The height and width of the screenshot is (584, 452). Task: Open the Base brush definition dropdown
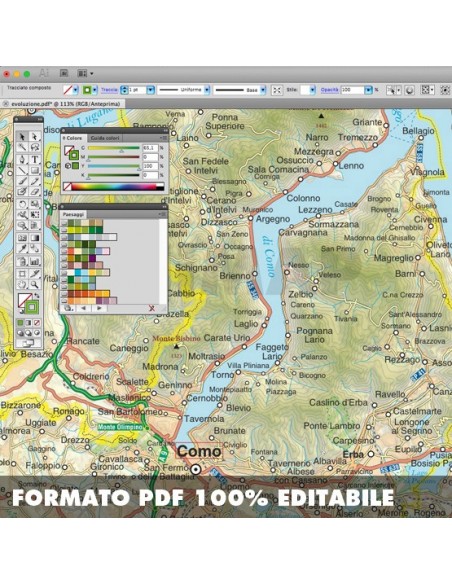tap(263, 90)
